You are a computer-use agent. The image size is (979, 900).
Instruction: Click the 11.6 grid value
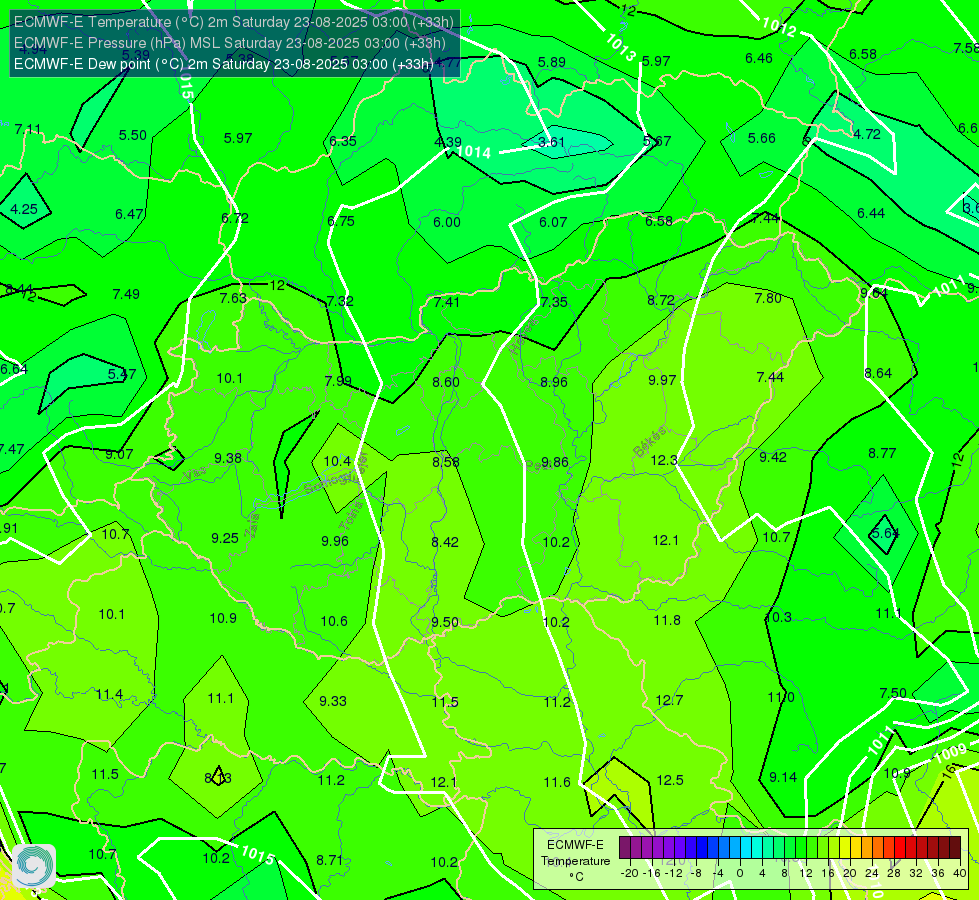tap(557, 782)
